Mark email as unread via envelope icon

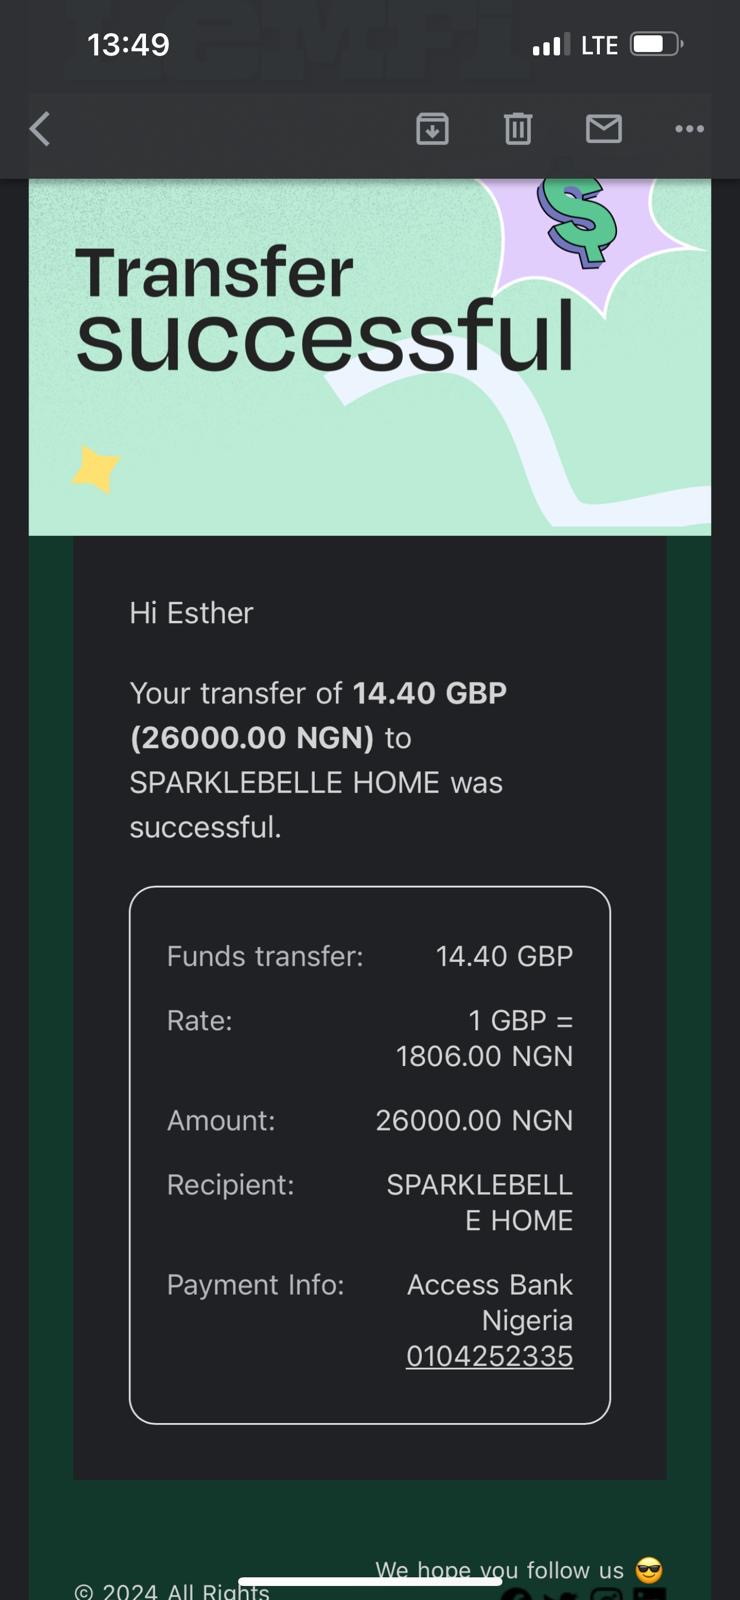click(x=604, y=129)
